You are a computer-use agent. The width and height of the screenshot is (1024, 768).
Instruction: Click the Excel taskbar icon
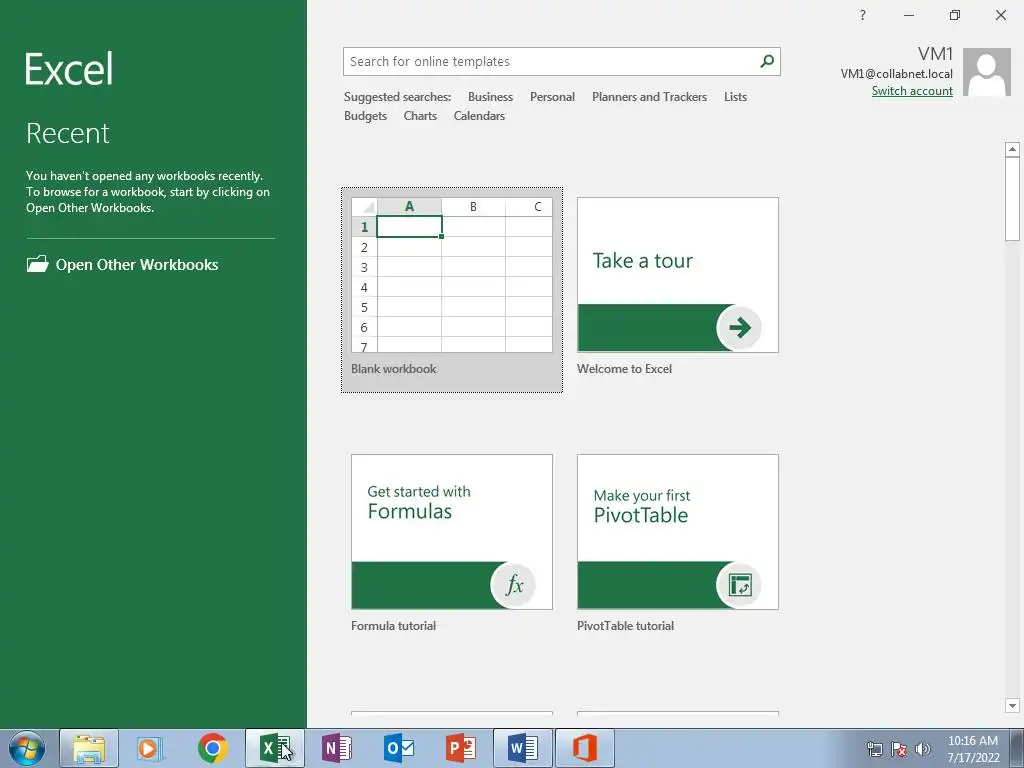[x=275, y=748]
